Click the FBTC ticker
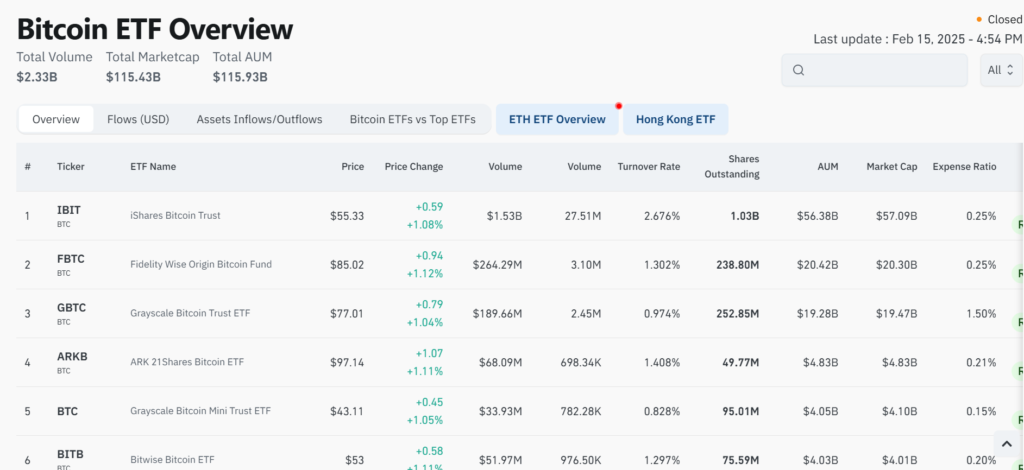 point(71,259)
